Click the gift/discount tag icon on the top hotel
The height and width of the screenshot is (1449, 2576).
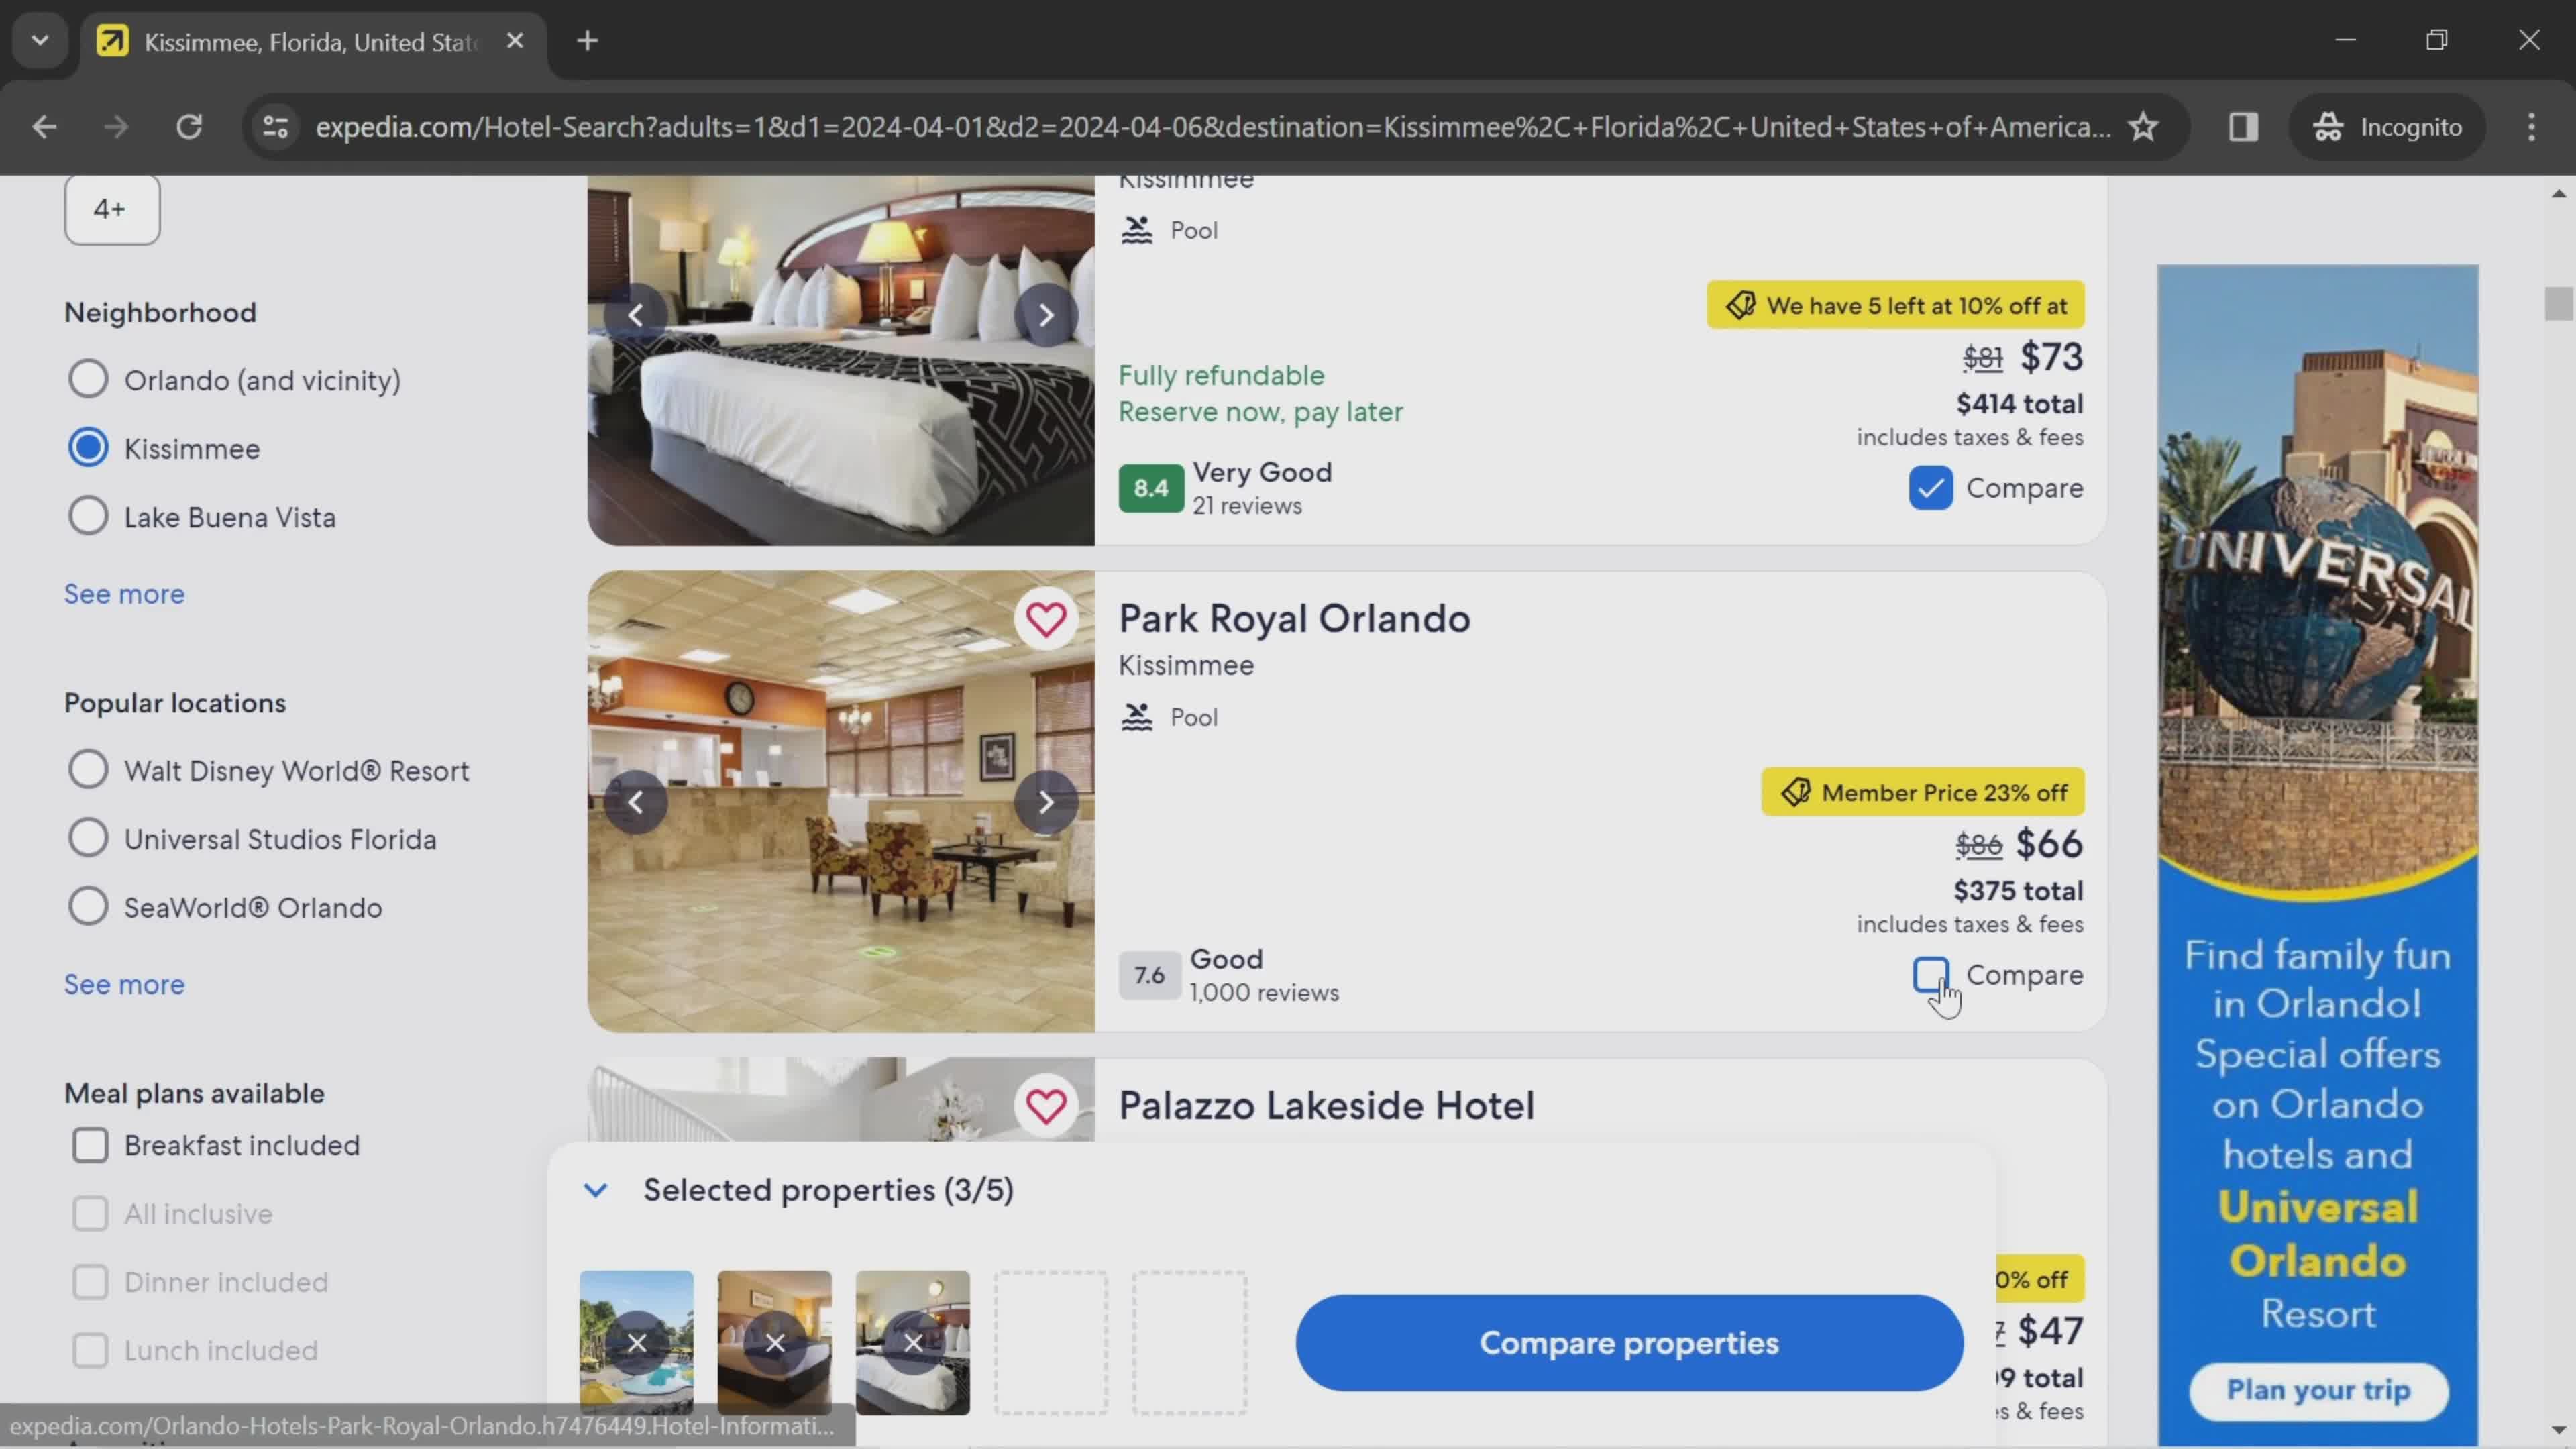coord(1741,305)
